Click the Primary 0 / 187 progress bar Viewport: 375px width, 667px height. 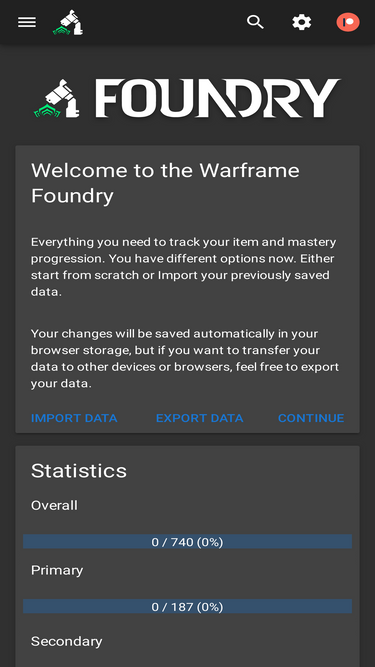click(188, 606)
